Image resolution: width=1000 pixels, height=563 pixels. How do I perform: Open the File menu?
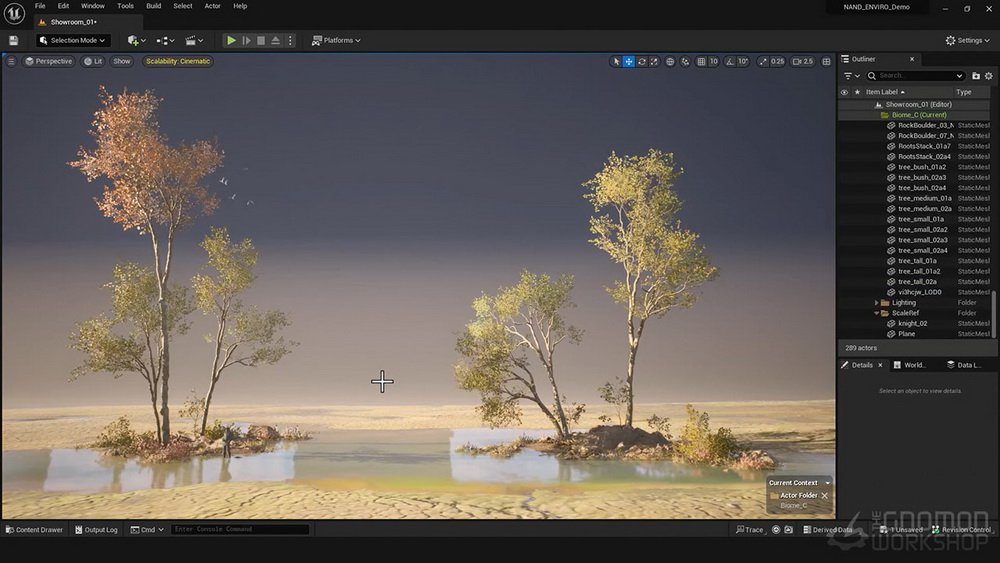(x=40, y=6)
